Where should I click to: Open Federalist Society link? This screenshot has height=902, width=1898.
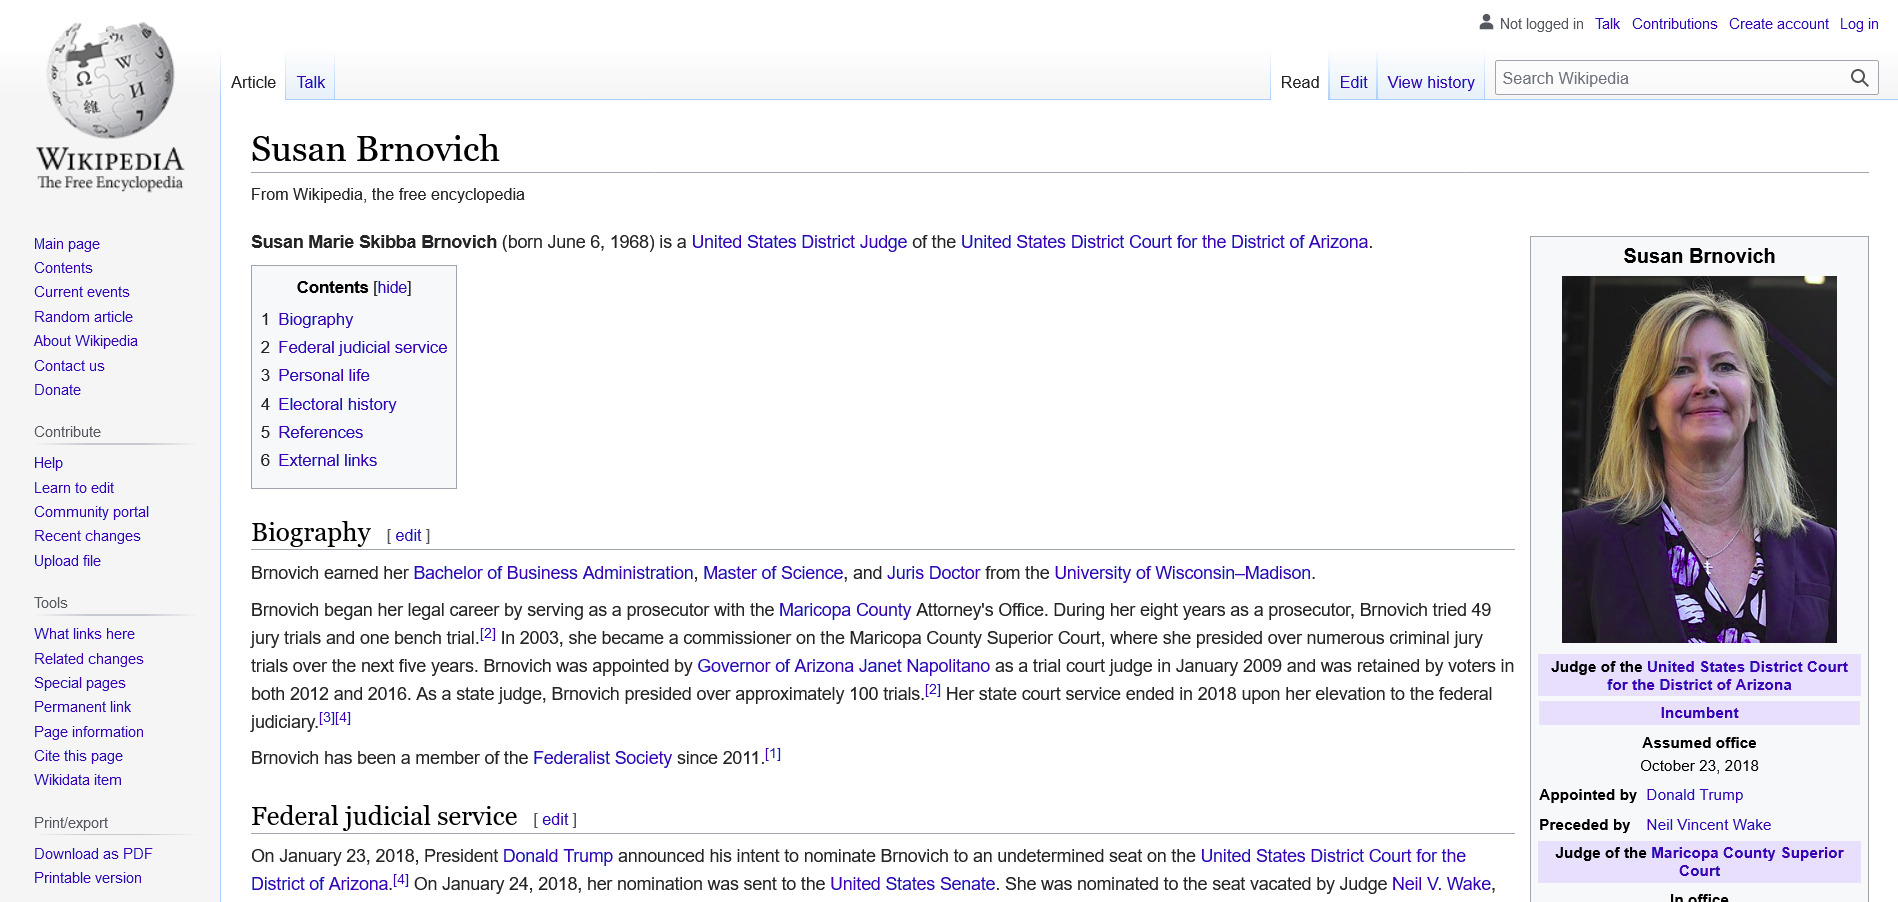coord(602,758)
